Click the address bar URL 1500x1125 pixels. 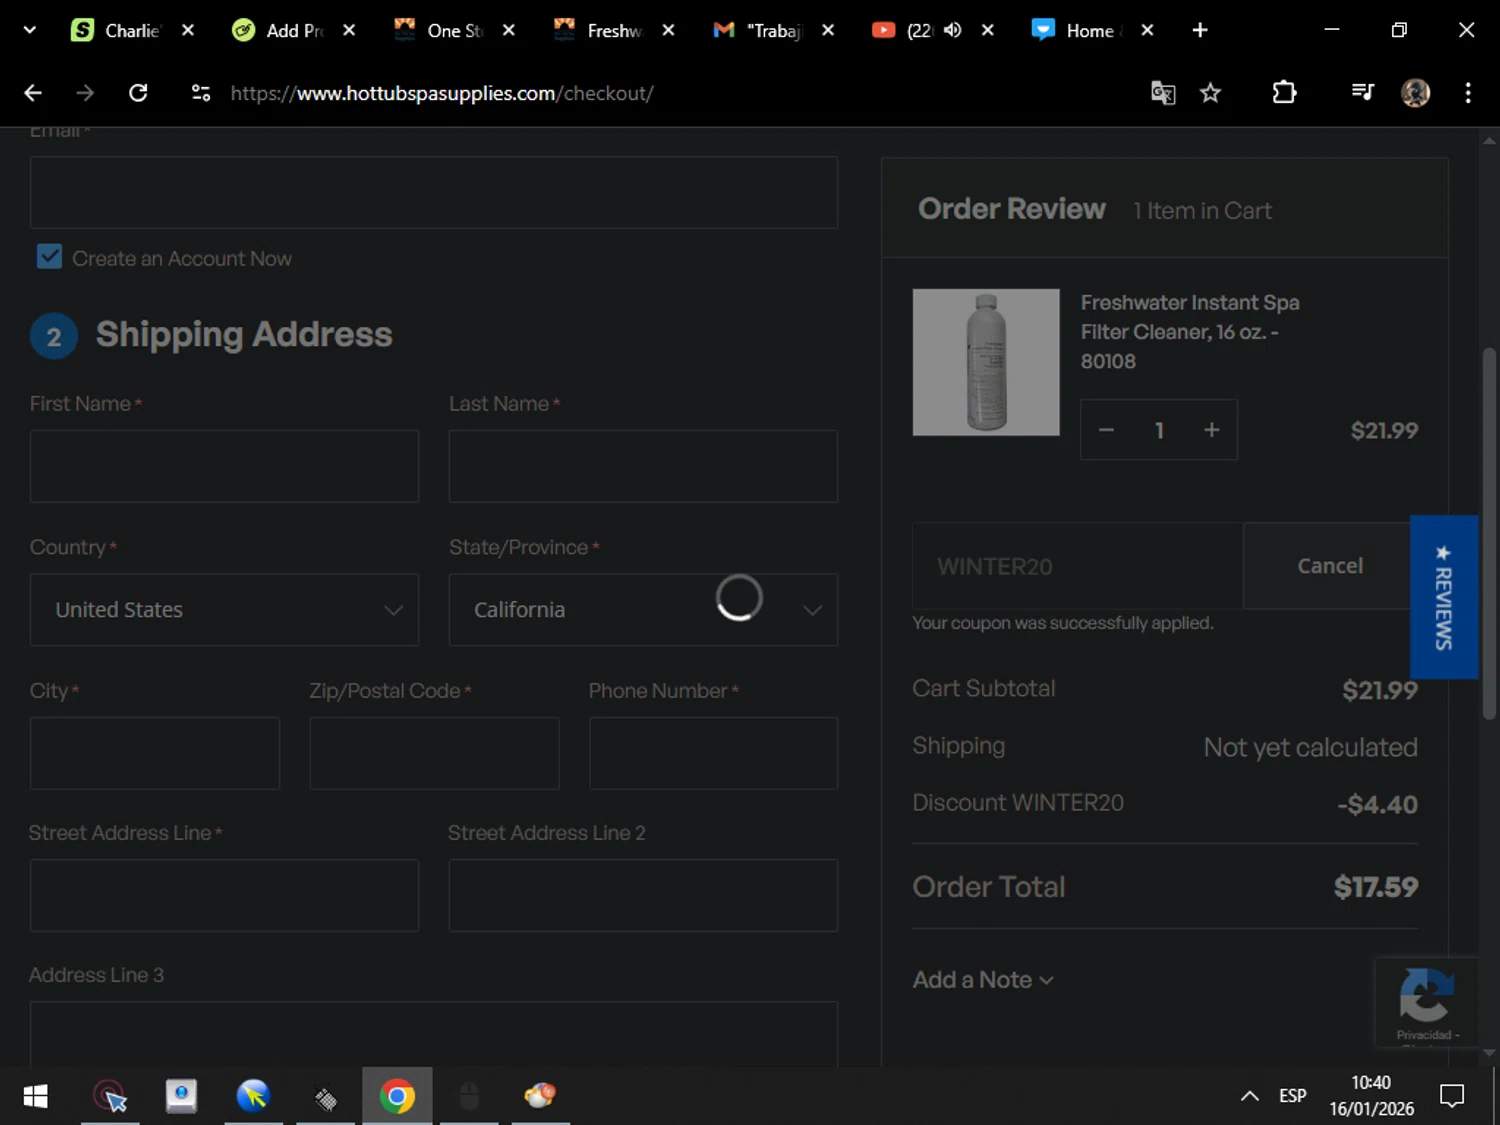click(x=442, y=93)
